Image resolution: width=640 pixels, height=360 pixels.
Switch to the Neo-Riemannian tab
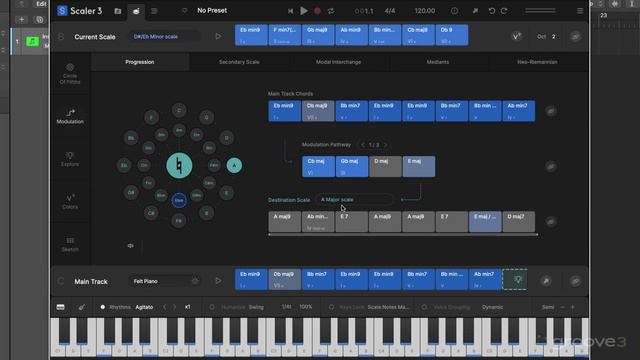(537, 62)
